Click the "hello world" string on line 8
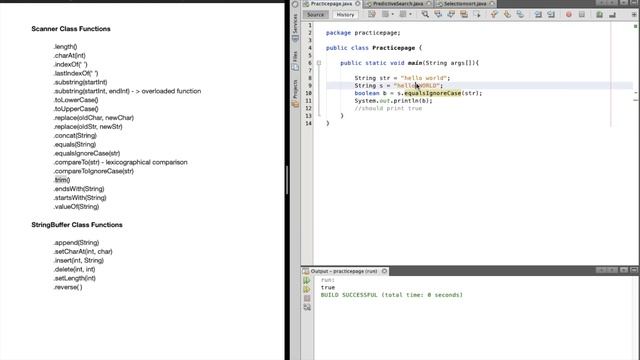Image resolution: width=640 pixels, height=360 pixels. coord(423,78)
